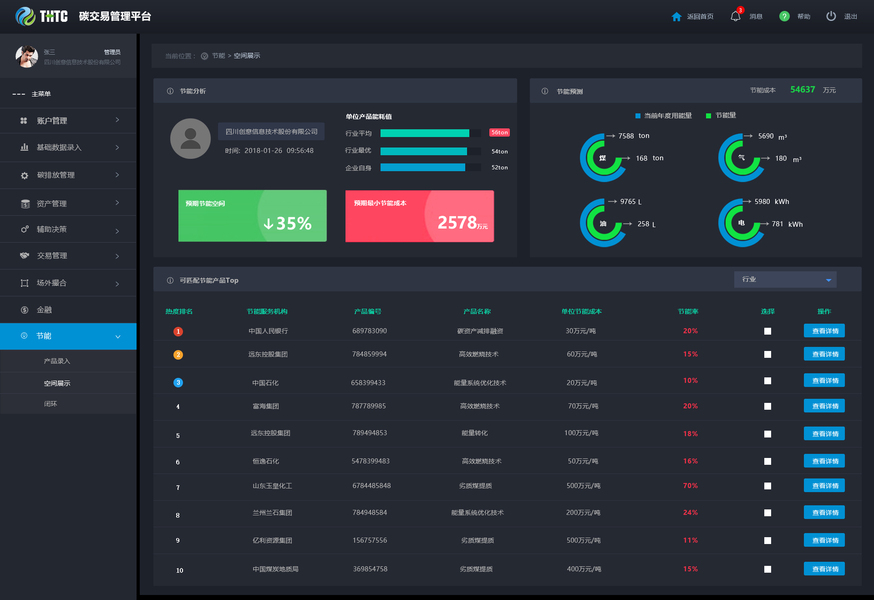
Task: Click the info icon beside 可匹配节能产品Top
Action: point(170,280)
